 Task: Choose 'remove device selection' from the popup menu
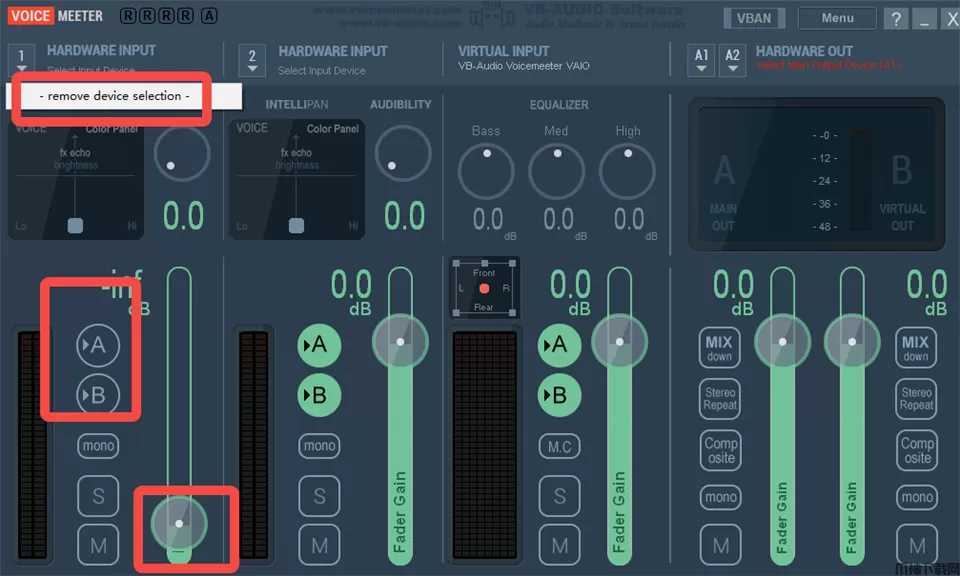point(114,96)
